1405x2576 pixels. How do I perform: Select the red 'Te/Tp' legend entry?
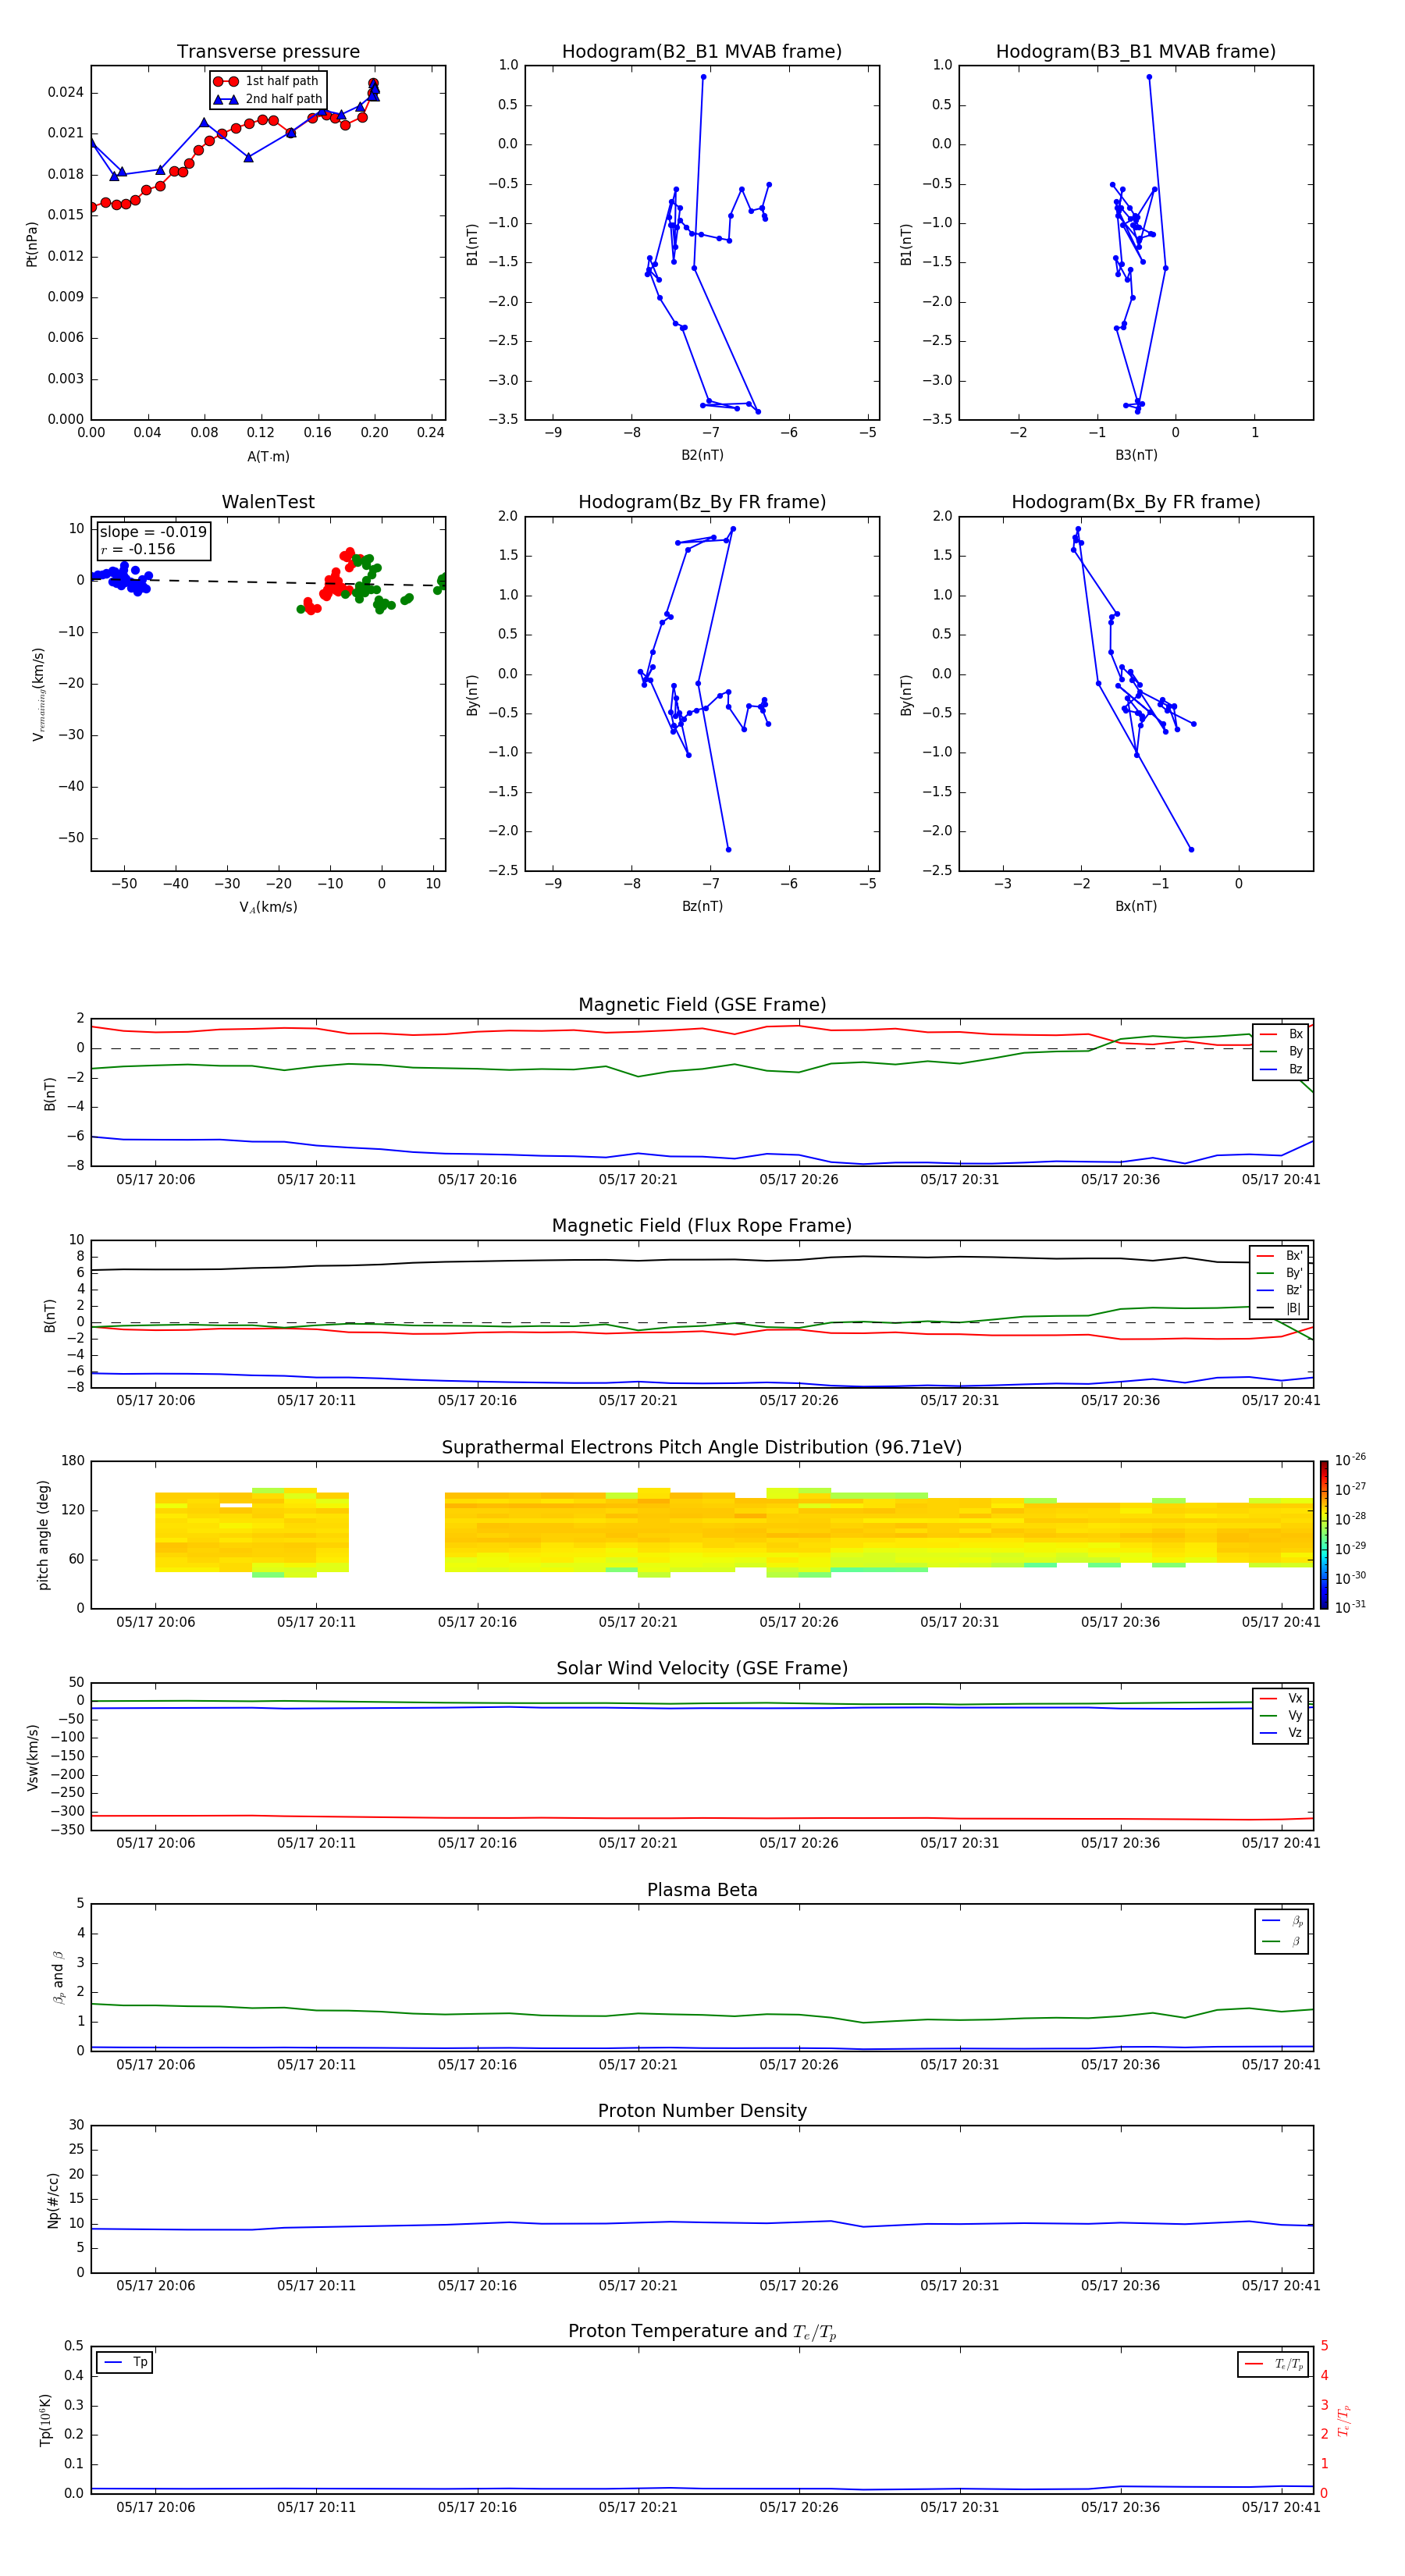click(1274, 2364)
